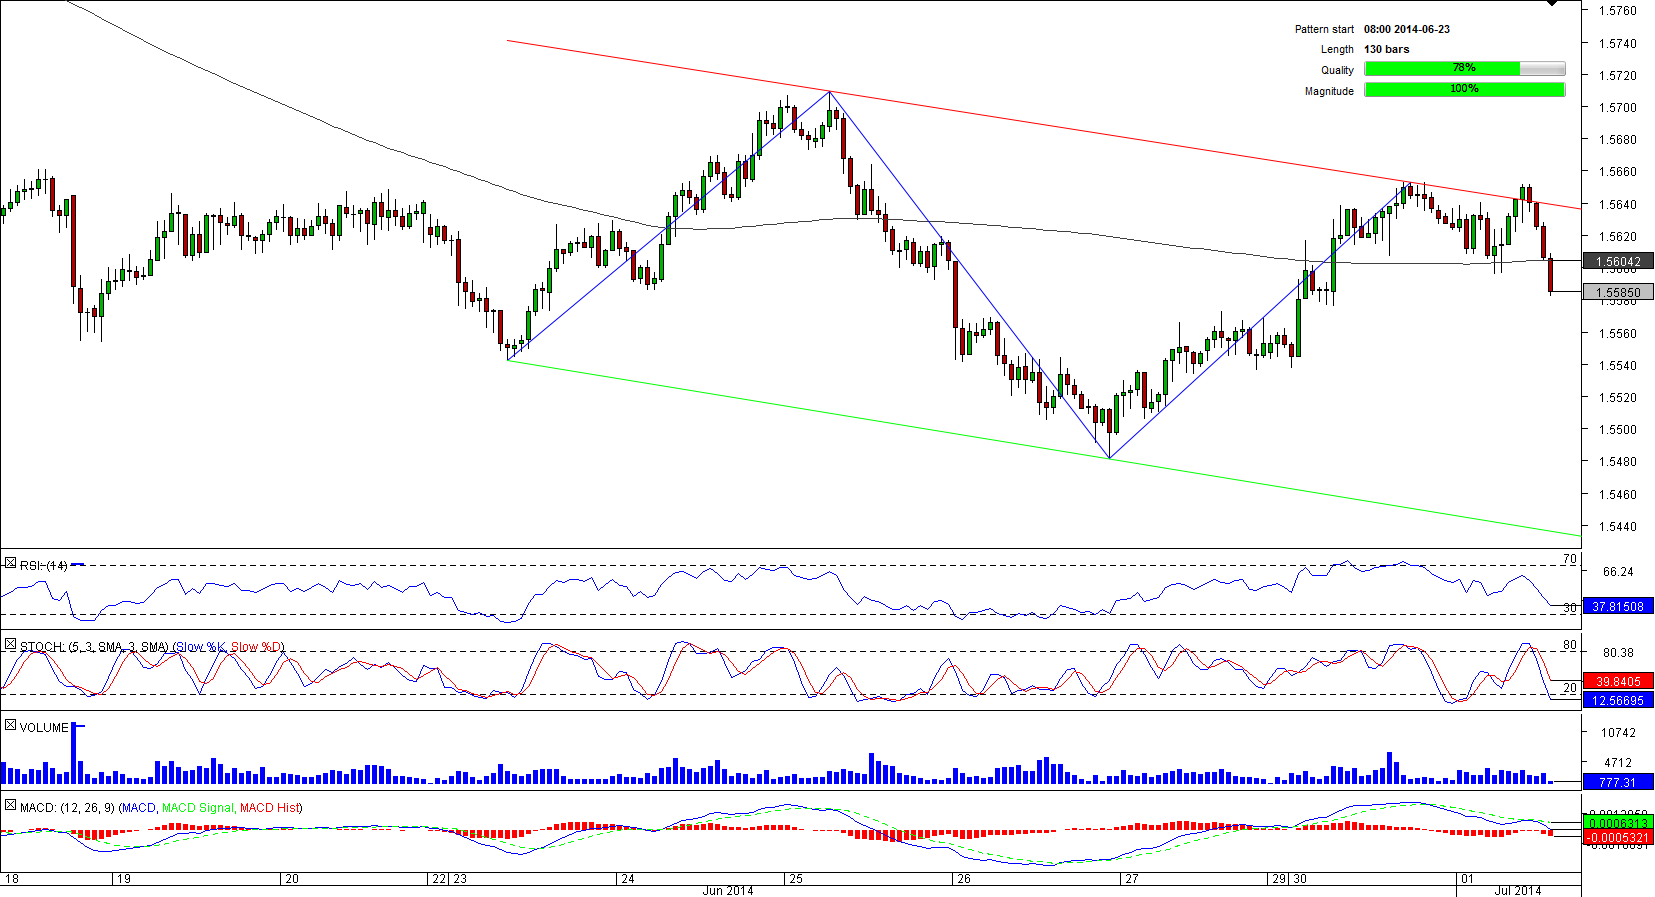Image resolution: width=1655 pixels, height=897 pixels.
Task: Click the MACD Hist legend label
Action: click(x=270, y=808)
